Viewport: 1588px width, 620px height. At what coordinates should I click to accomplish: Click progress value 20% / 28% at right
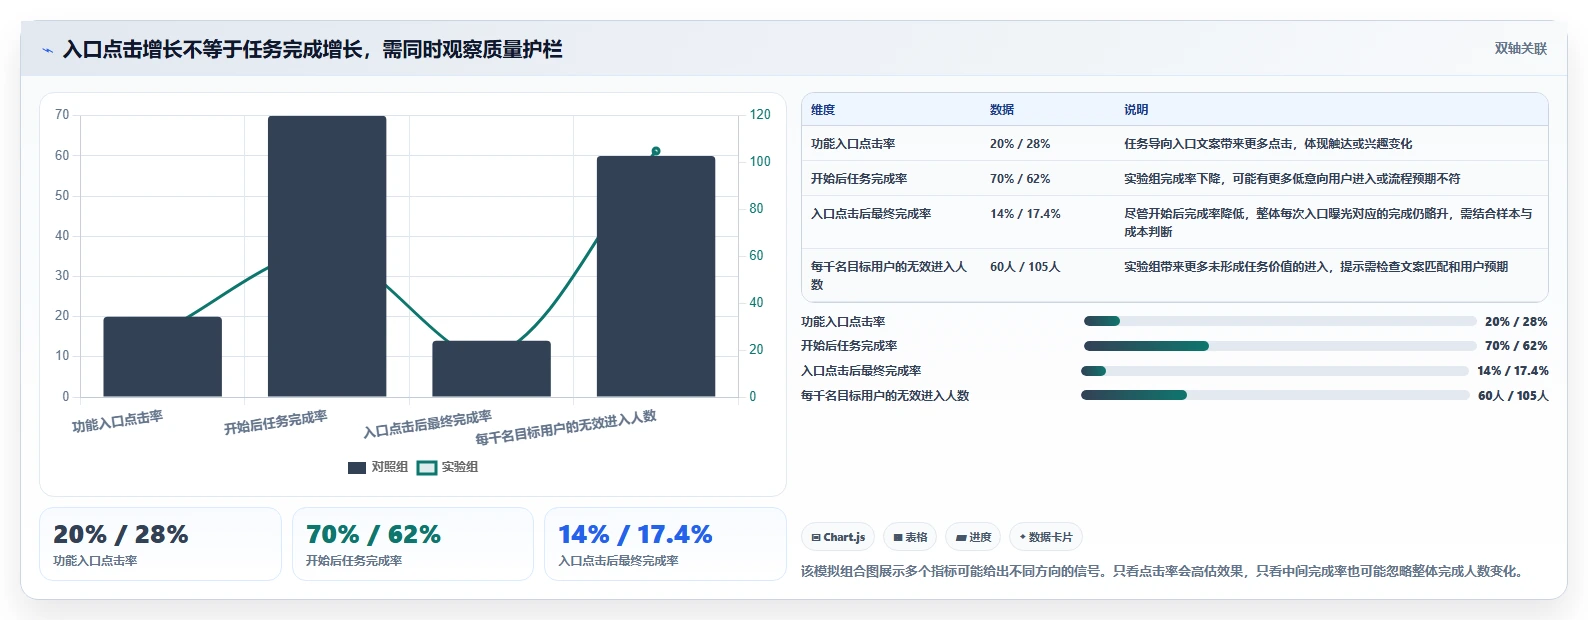(x=1516, y=322)
